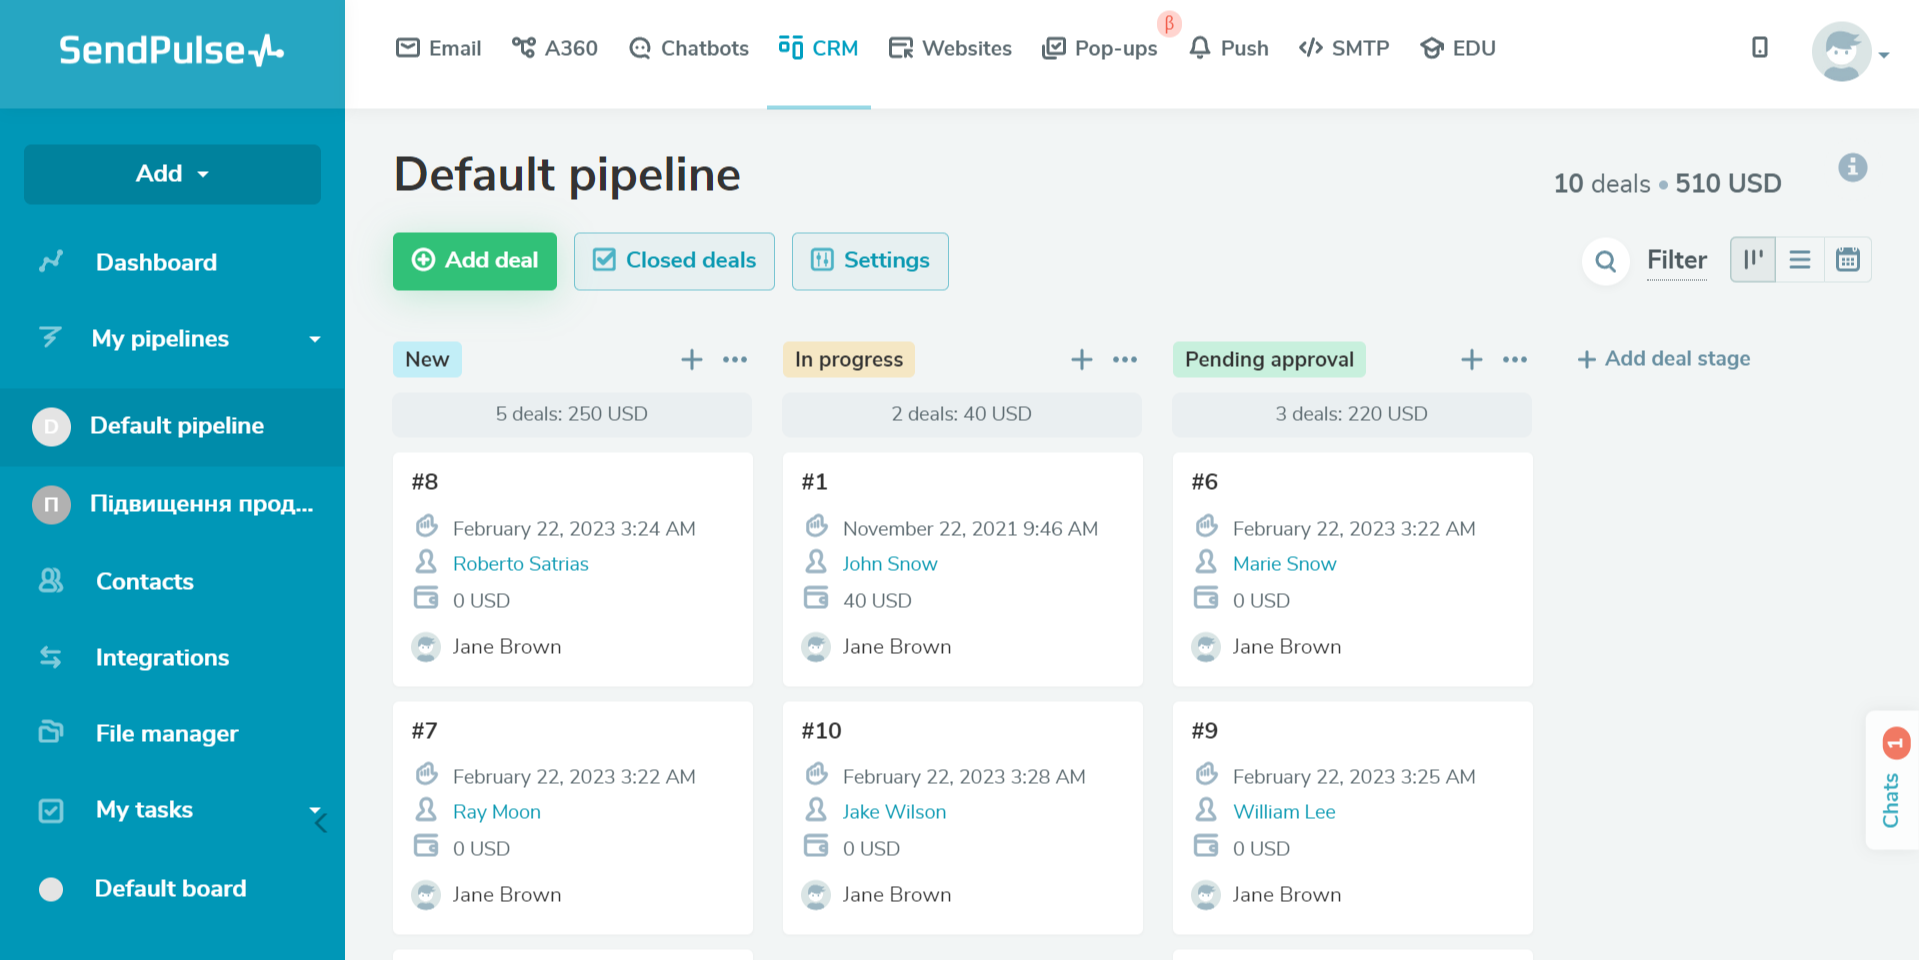Click the Pending approval stage label
The width and height of the screenshot is (1919, 960).
tap(1269, 359)
